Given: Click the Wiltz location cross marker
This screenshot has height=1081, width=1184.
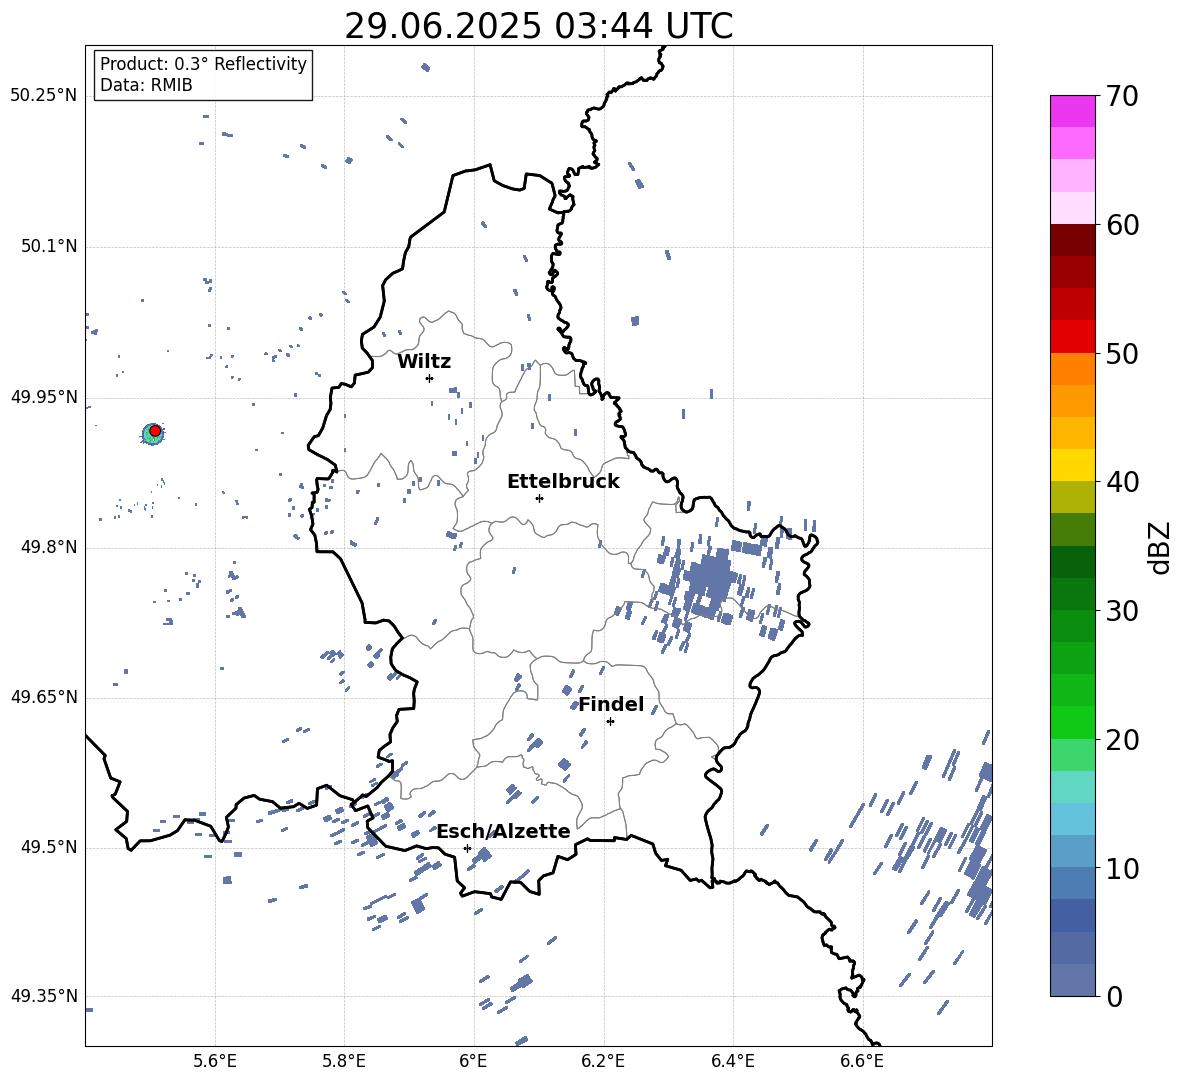Looking at the screenshot, I should pos(429,378).
